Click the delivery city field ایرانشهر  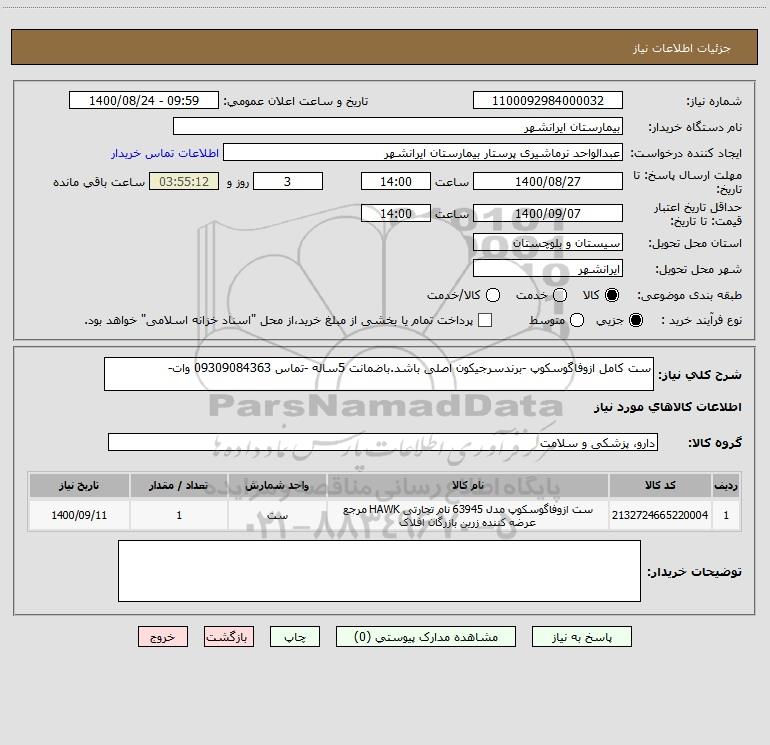coord(548,268)
